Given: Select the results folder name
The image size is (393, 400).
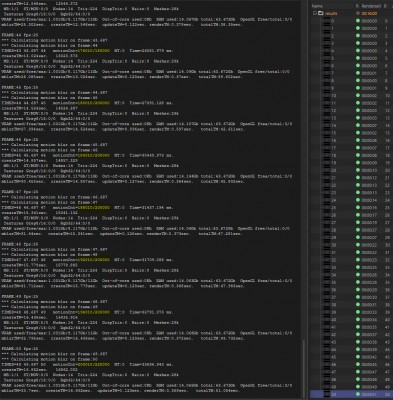Looking at the screenshot, I should point(331,13).
